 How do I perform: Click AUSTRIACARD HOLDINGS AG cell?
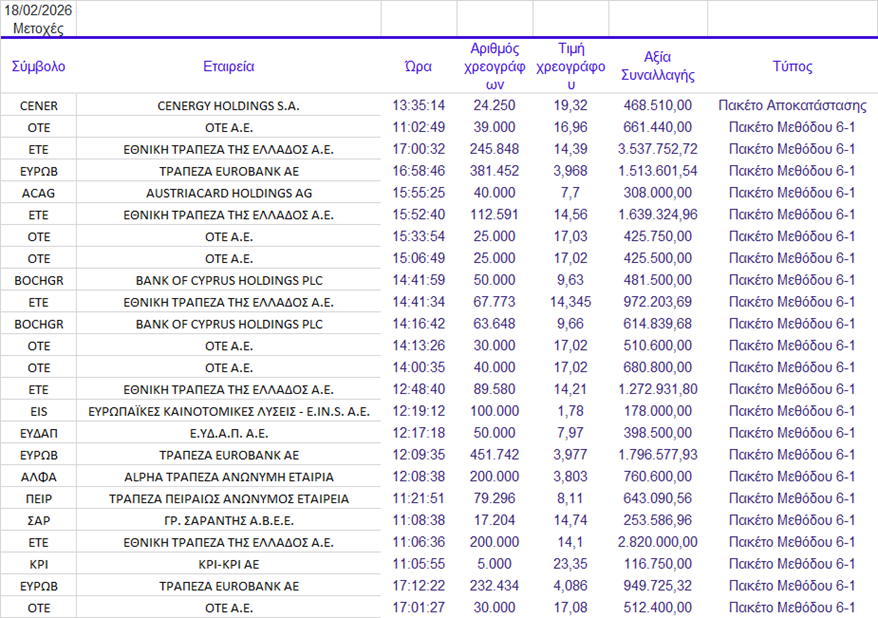228,193
